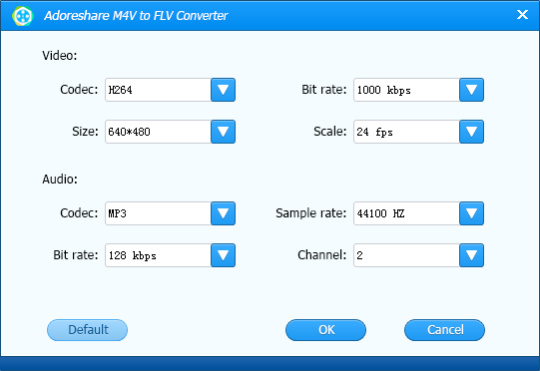Image resolution: width=540 pixels, height=371 pixels.
Task: Open the video Codec dropdown arrow
Action: 223,90
